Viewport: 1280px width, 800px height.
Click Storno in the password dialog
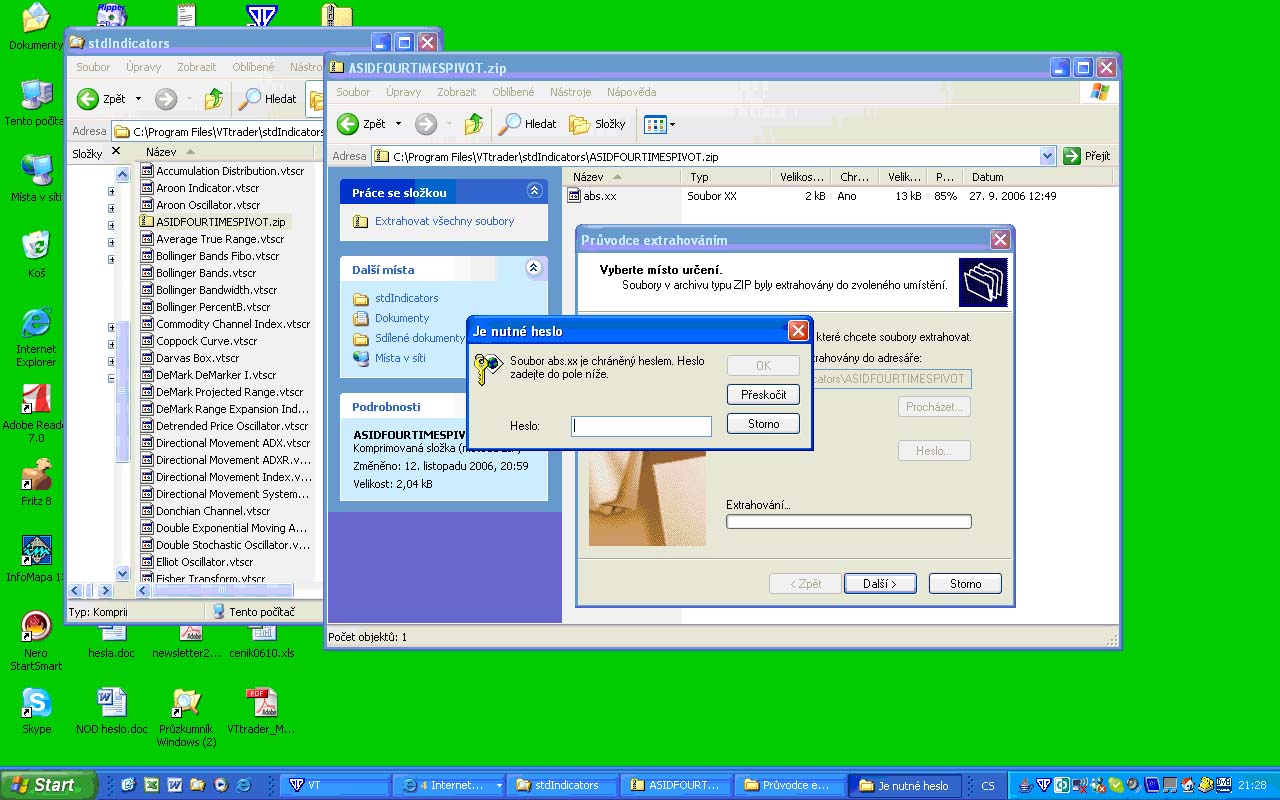point(763,424)
